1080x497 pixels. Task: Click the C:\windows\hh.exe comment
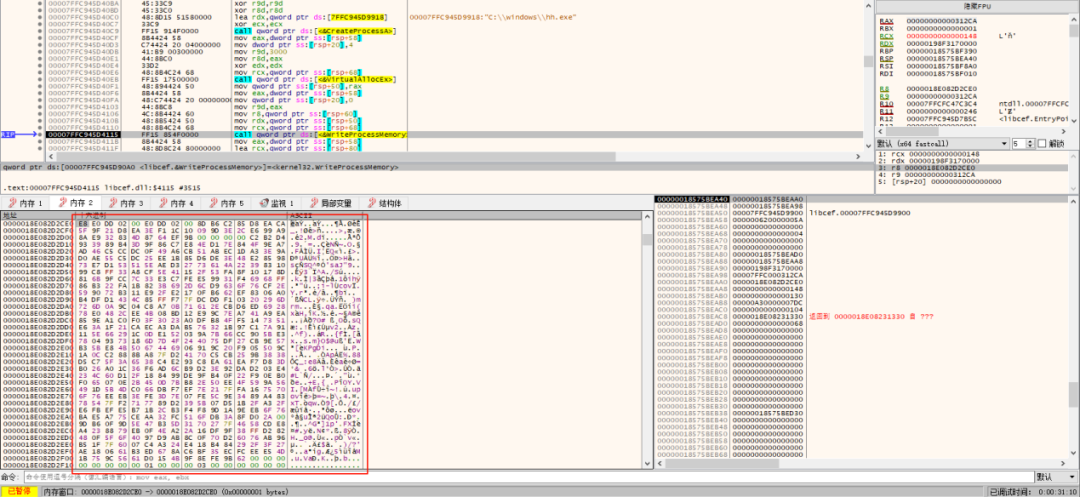490,17
